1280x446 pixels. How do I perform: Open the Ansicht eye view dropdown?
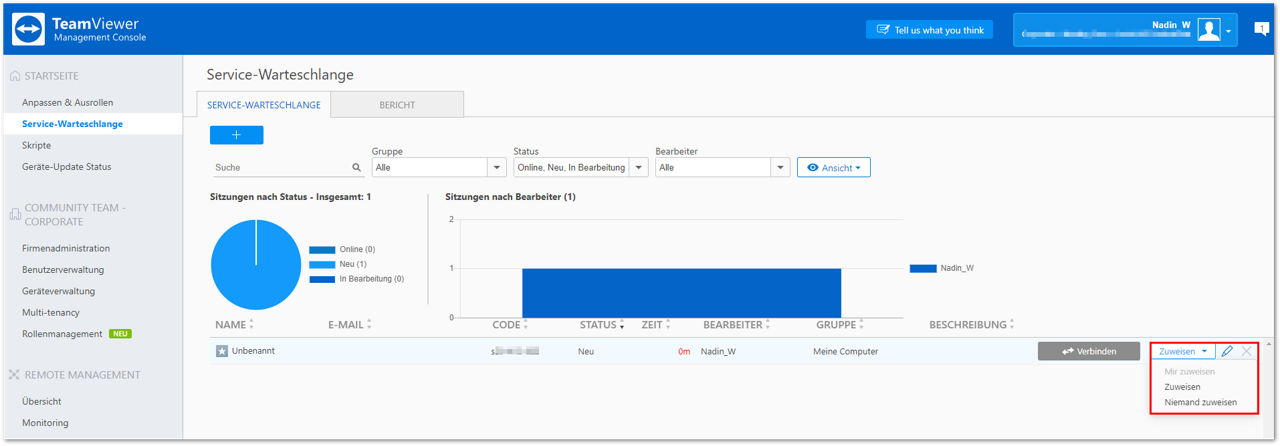click(x=833, y=168)
